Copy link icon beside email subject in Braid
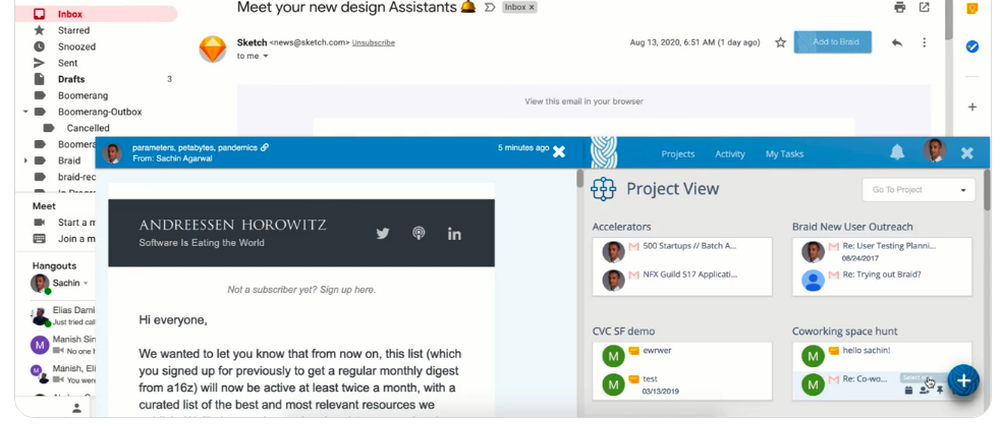 [x=265, y=147]
